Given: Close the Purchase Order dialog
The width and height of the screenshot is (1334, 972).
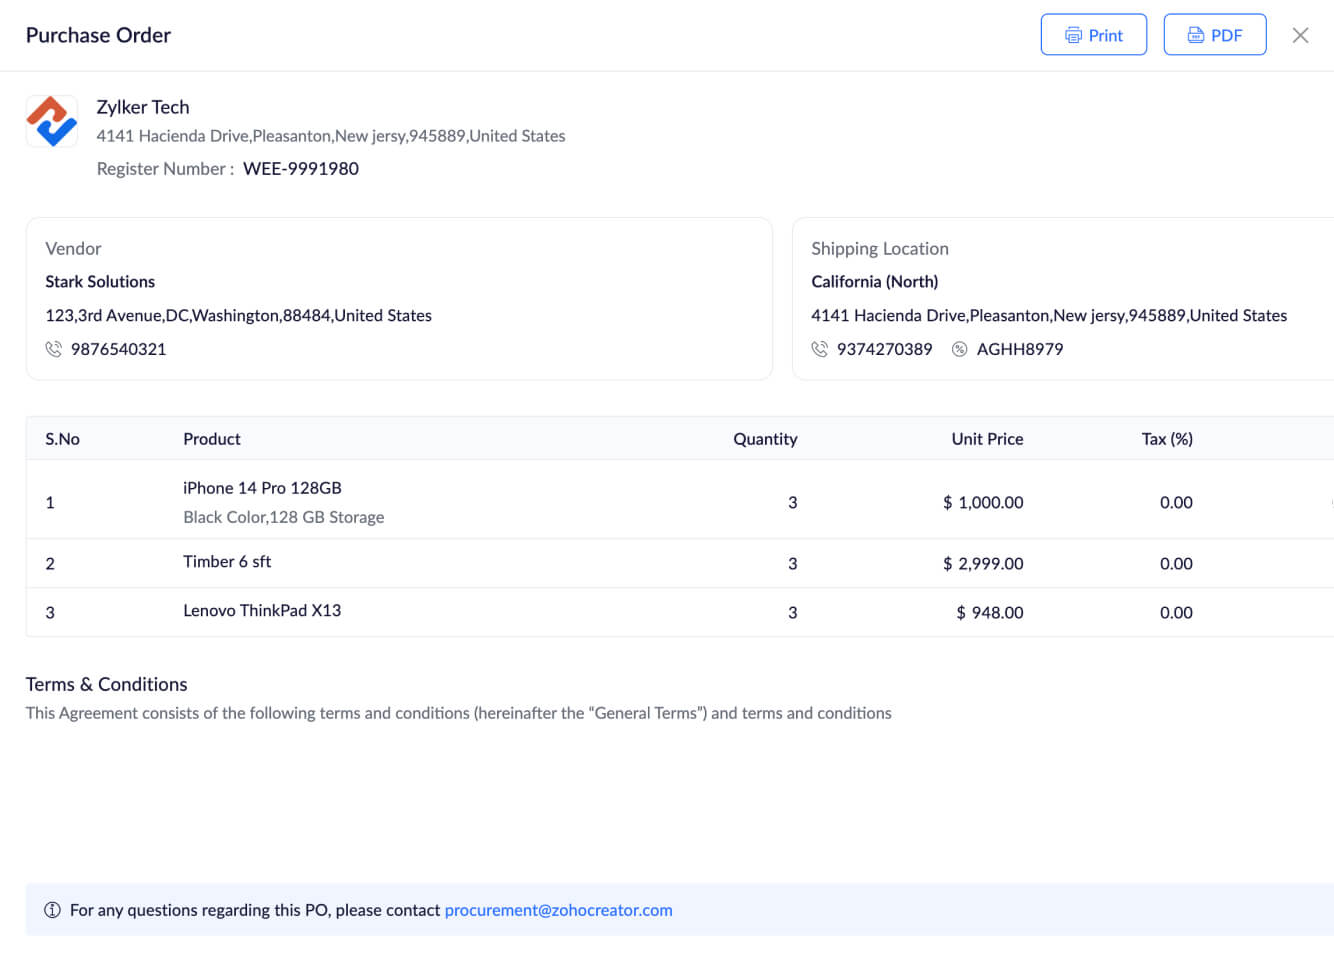Looking at the screenshot, I should pos(1300,35).
